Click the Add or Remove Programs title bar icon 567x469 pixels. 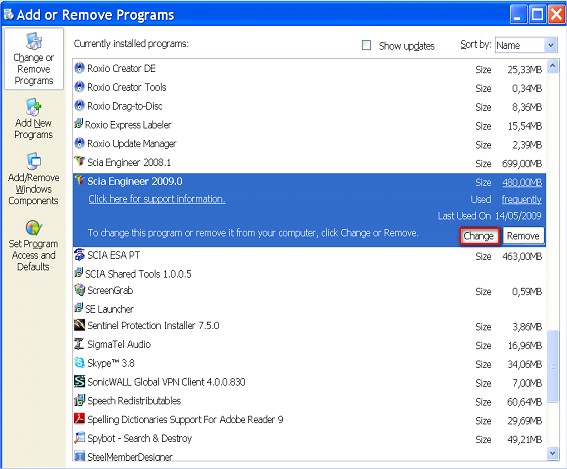9,14
